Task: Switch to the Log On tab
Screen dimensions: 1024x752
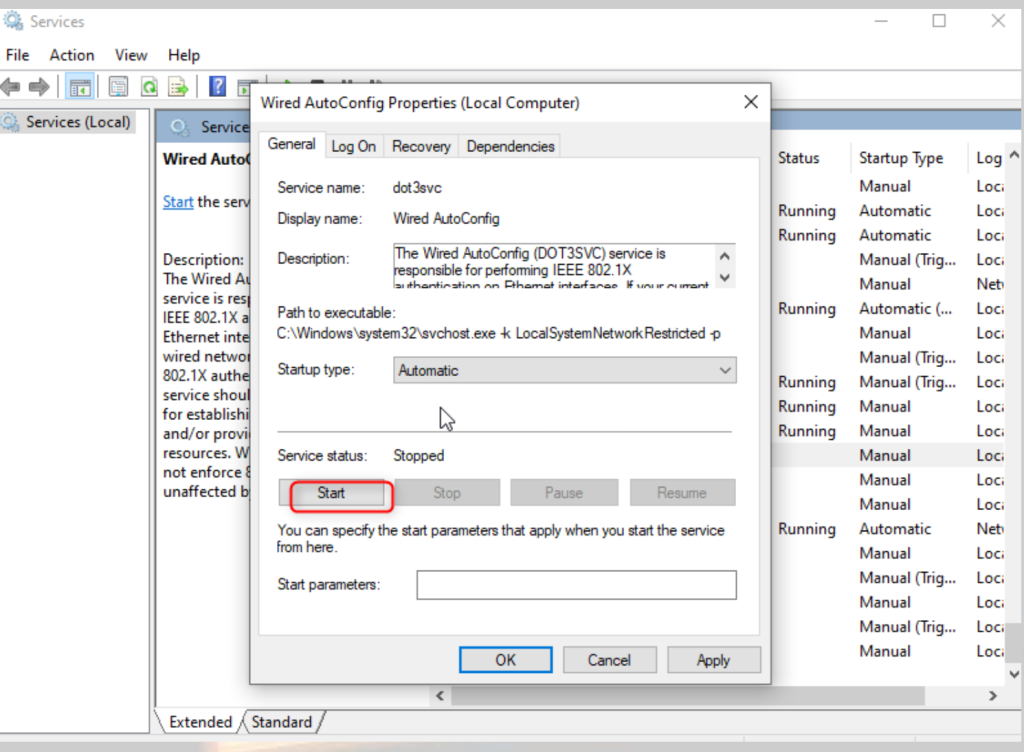Action: pyautogui.click(x=353, y=146)
